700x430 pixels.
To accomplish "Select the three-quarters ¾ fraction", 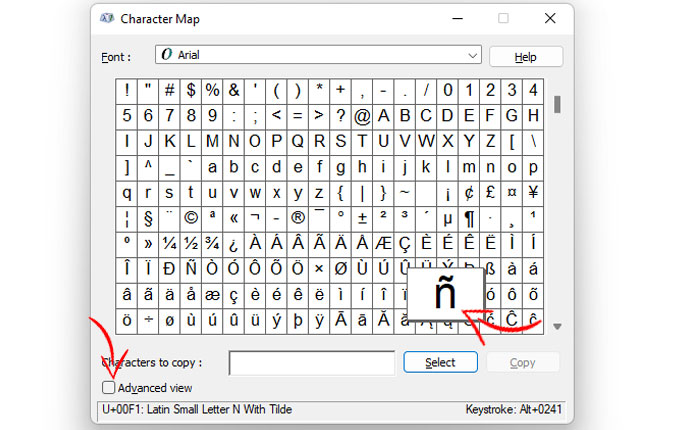I will point(212,244).
